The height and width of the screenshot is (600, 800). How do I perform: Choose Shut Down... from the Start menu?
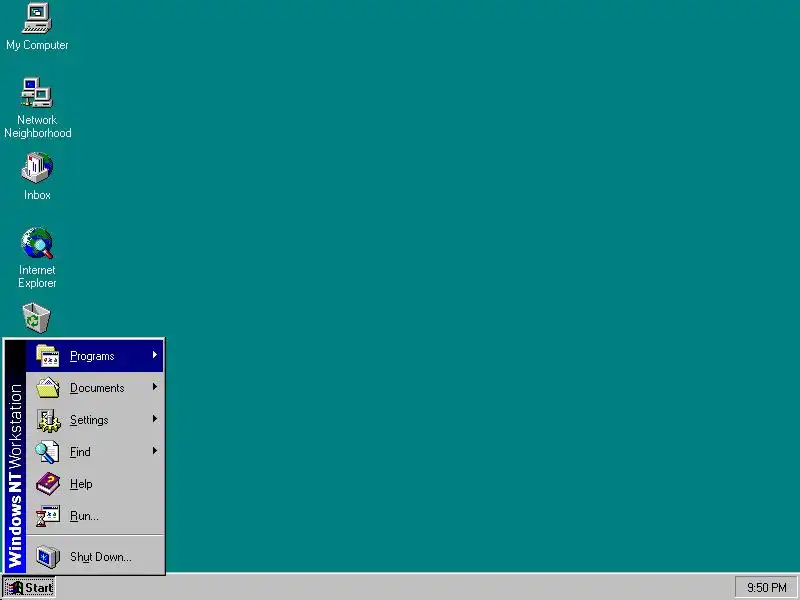pos(95,557)
